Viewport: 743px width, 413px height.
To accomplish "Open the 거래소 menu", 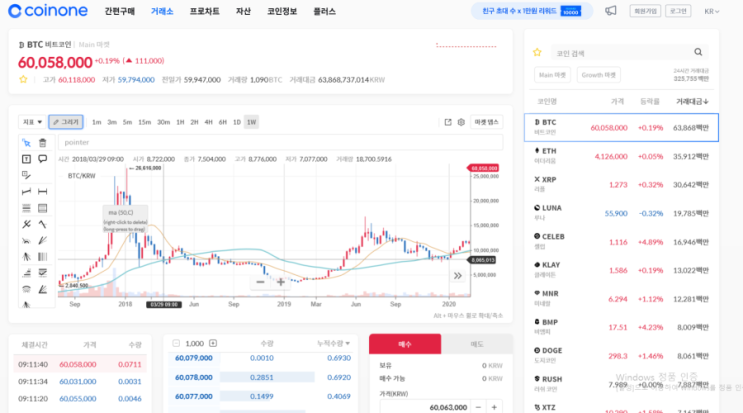I will [162, 11].
